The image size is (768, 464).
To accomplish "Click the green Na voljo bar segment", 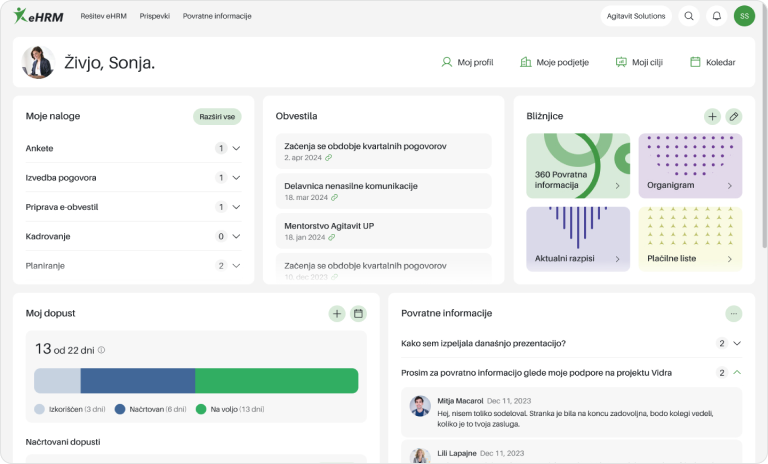I will (276, 381).
